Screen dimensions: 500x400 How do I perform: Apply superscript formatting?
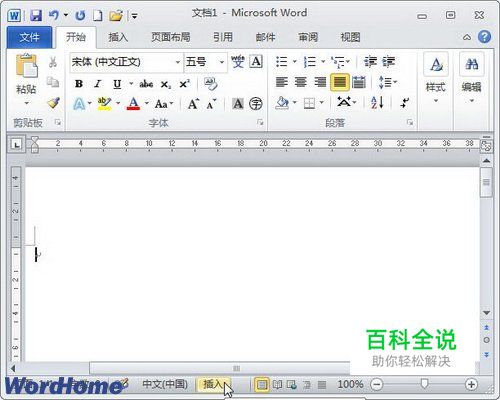[x=184, y=84]
